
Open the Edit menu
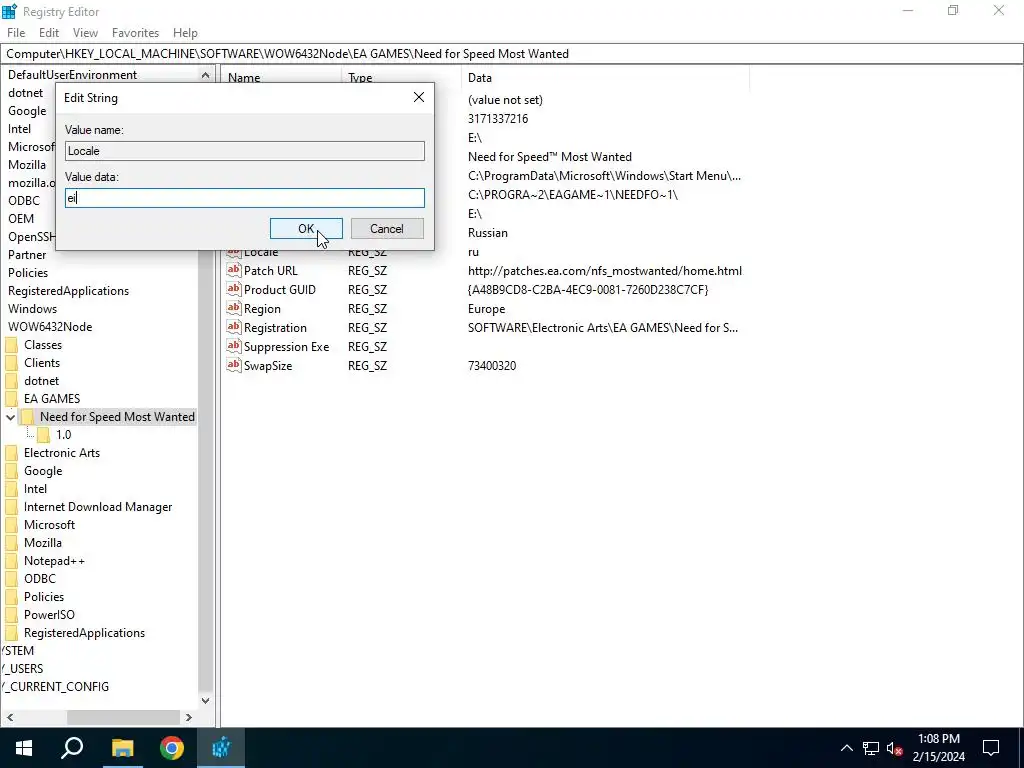coord(49,33)
